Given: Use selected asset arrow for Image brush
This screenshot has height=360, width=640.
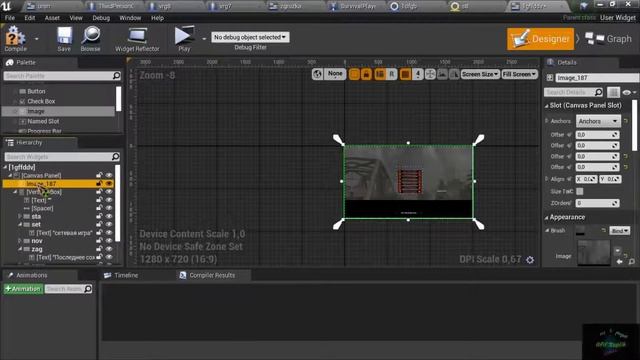Looking at the screenshot, I should pos(620,262).
